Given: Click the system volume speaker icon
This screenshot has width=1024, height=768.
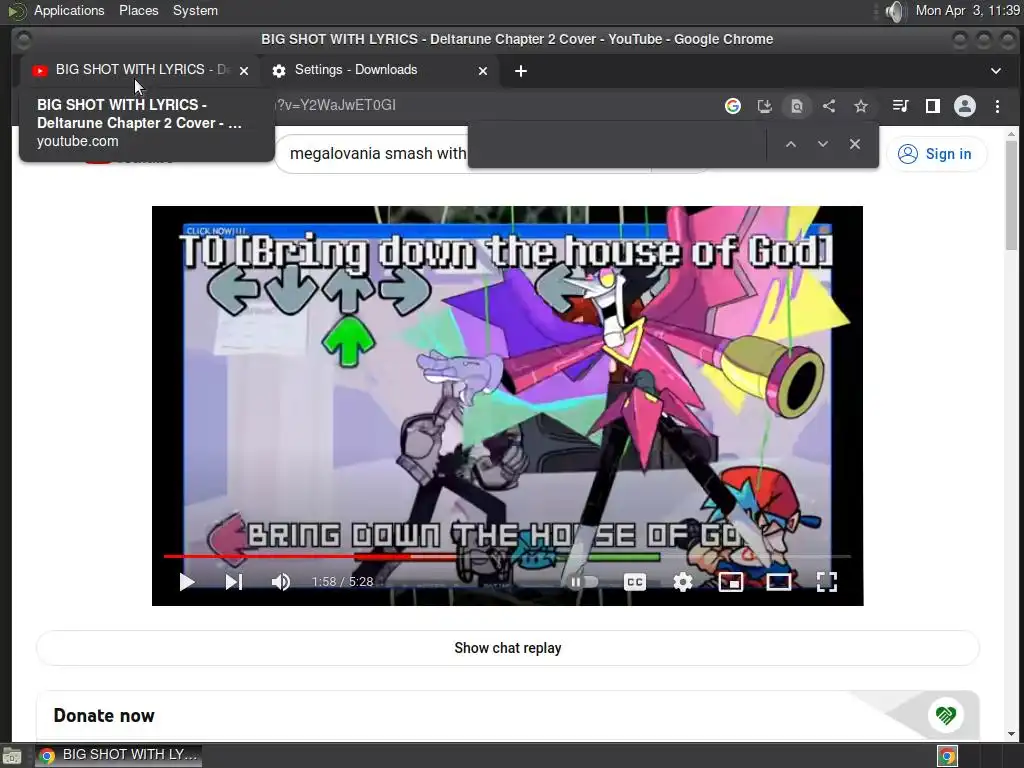Looking at the screenshot, I should [x=895, y=11].
